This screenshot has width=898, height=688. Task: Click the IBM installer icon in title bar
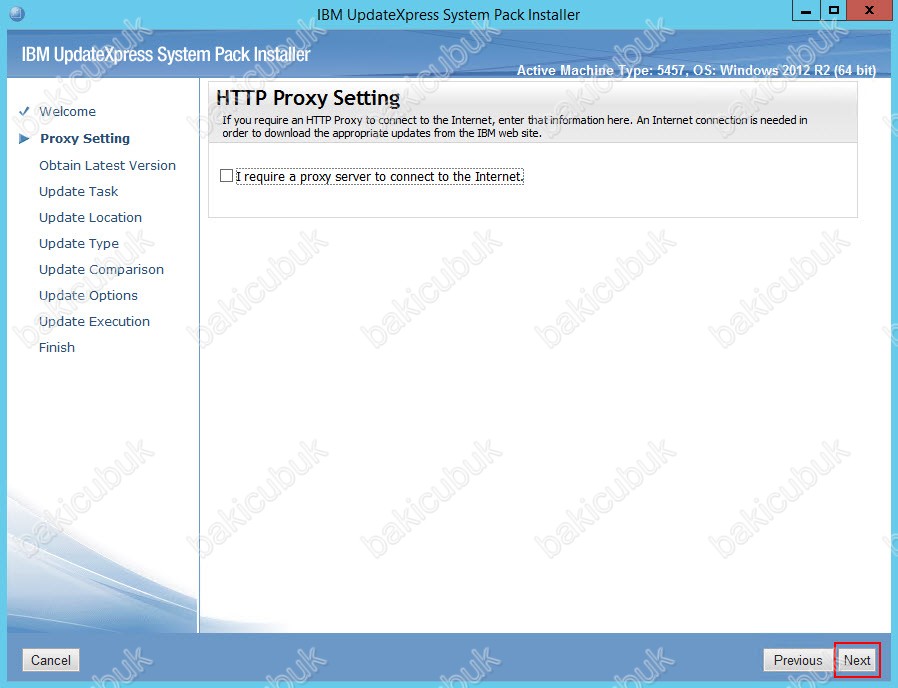point(15,13)
